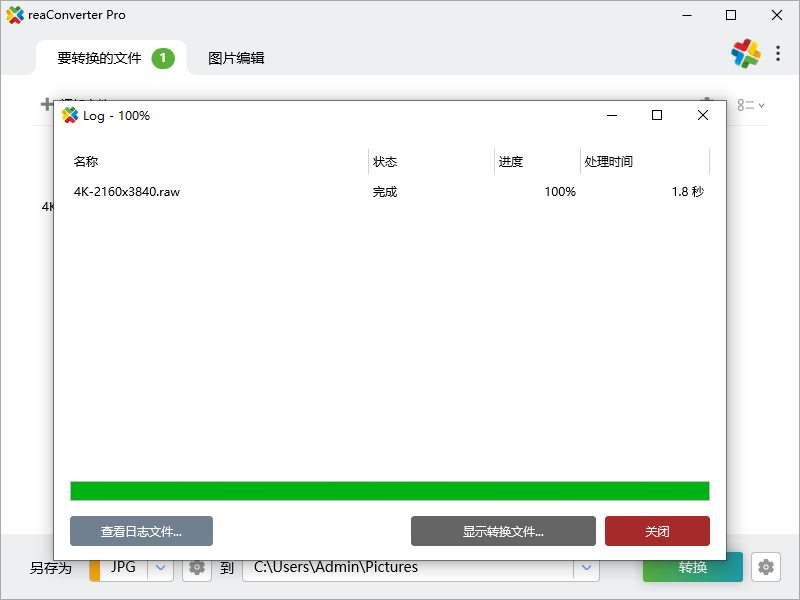
Task: Open the three-dot menu in reaConverter
Action: pos(778,54)
